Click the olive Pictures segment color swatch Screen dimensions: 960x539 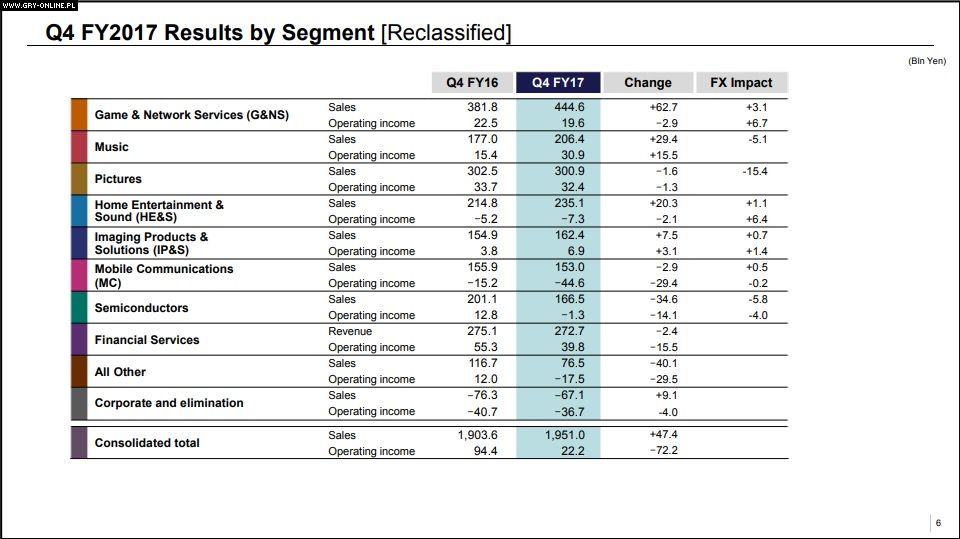click(79, 179)
